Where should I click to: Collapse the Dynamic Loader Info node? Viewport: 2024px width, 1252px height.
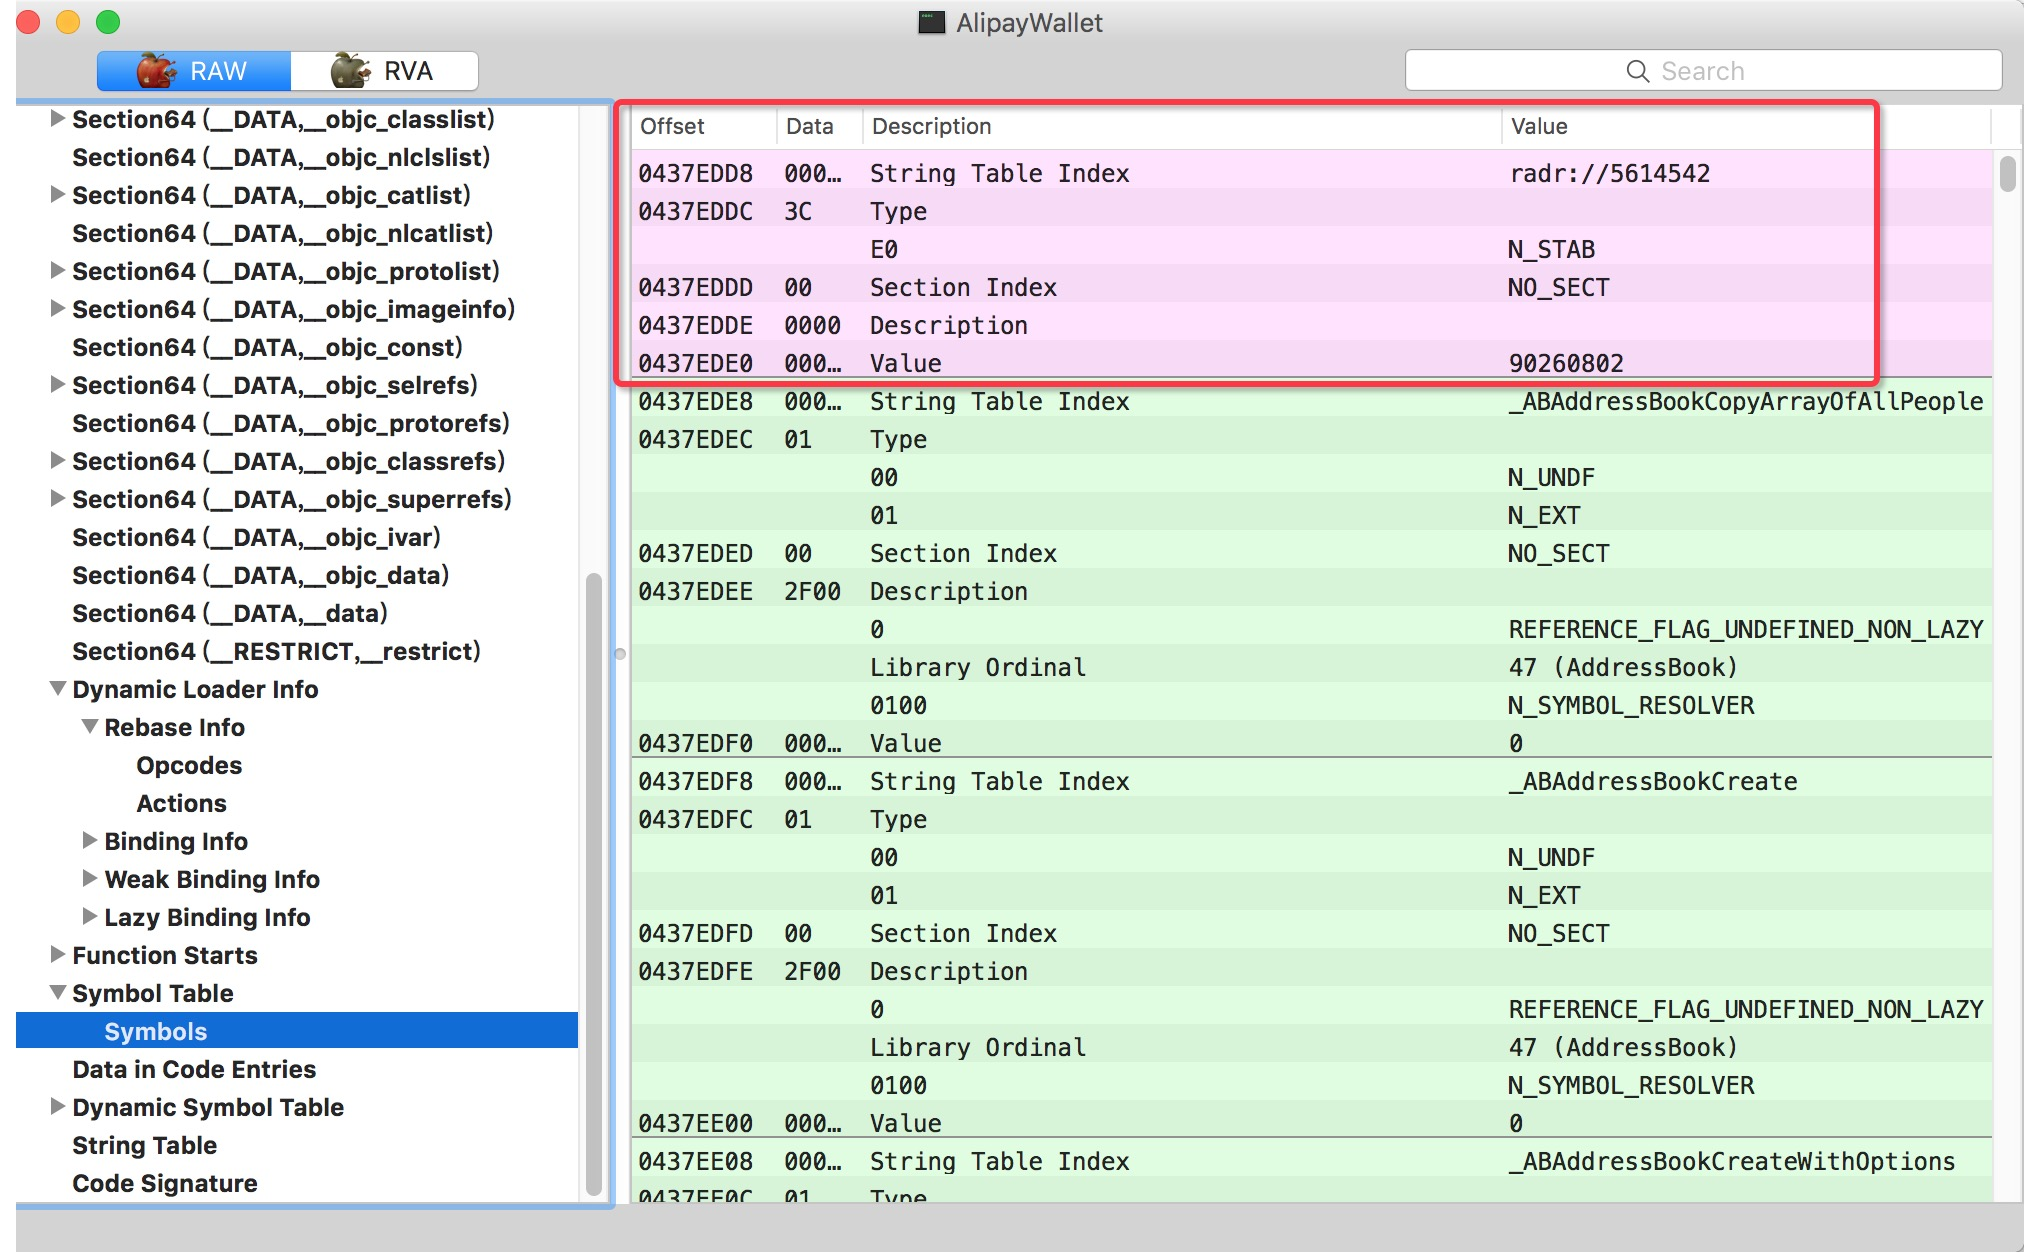[x=58, y=689]
